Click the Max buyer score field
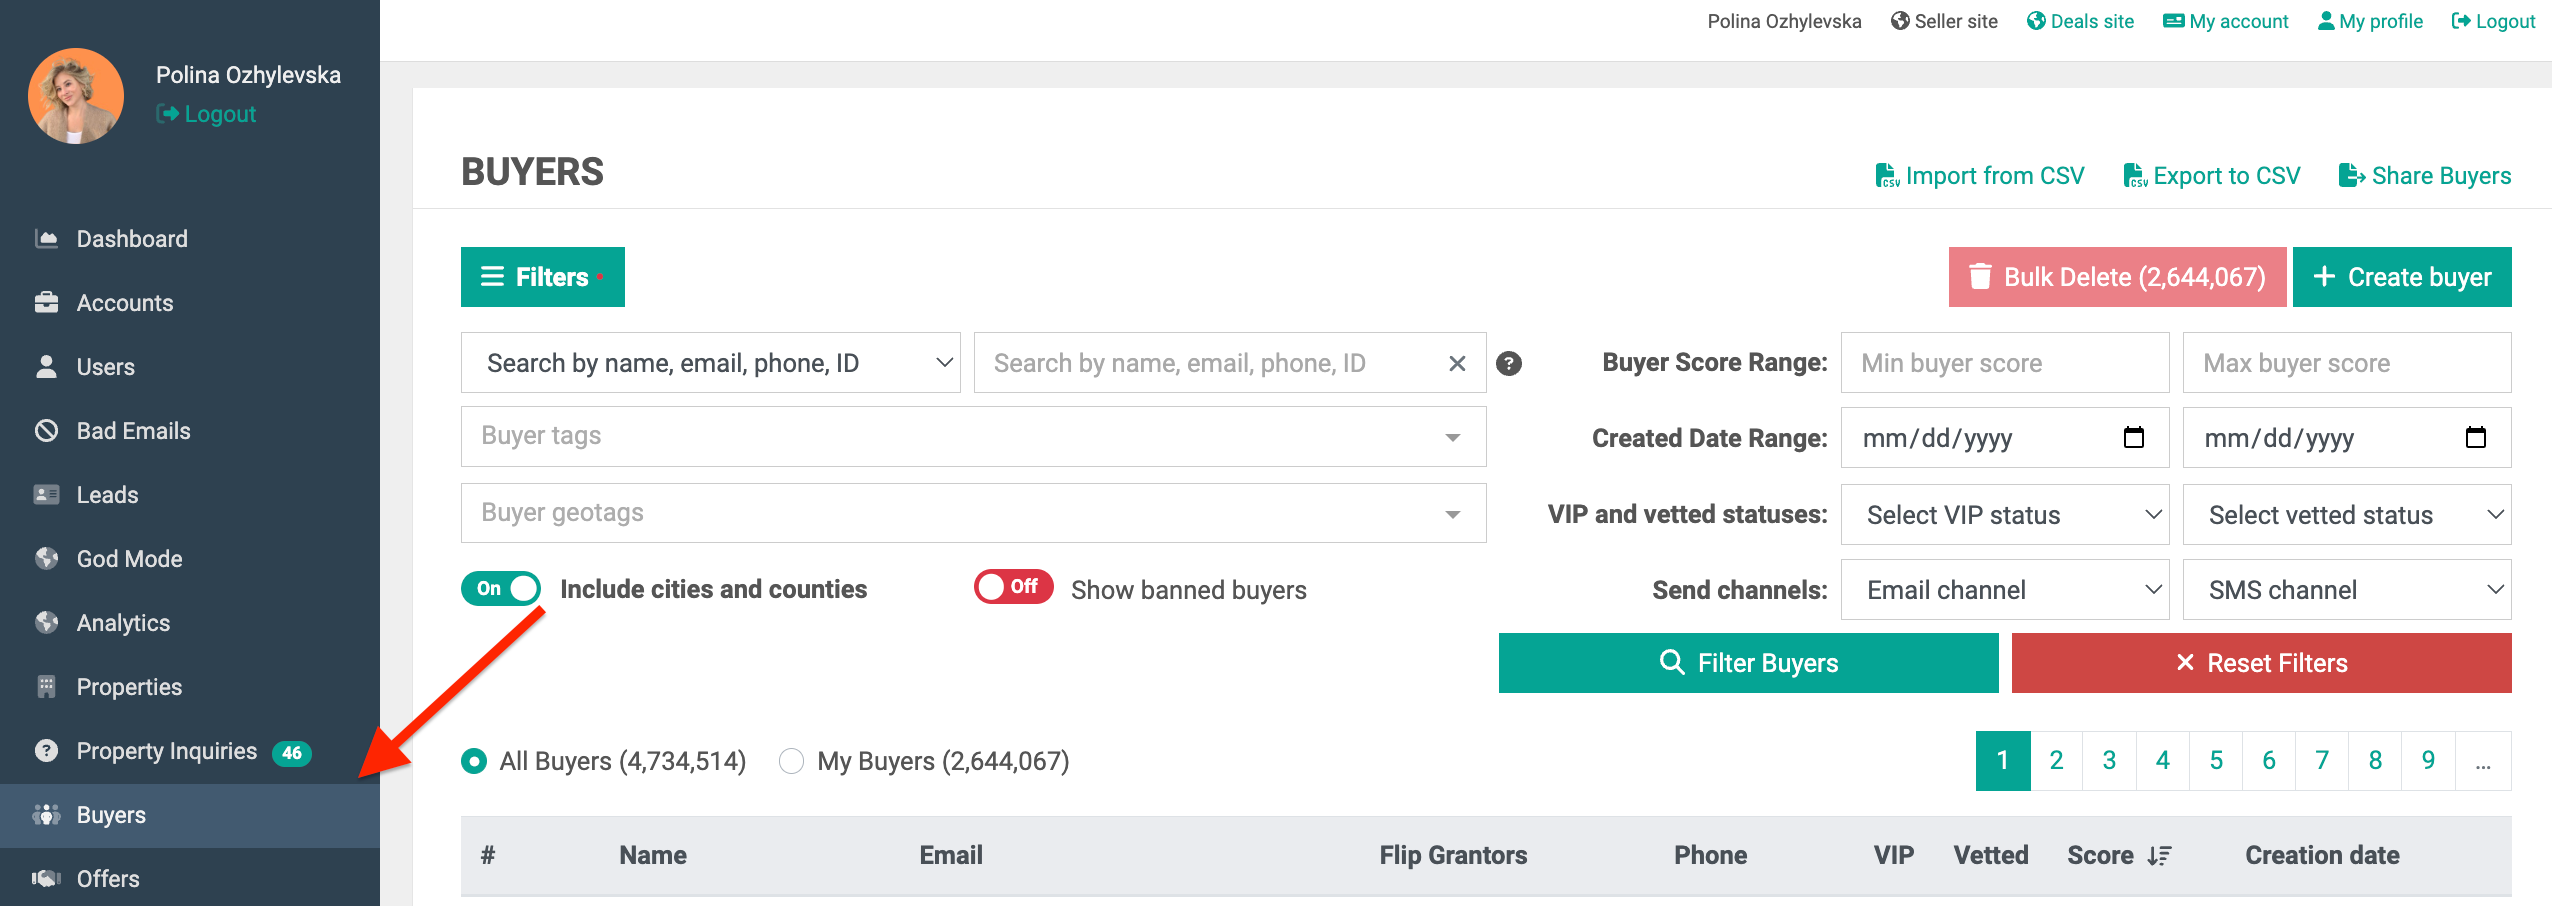2552x906 pixels. [x=2346, y=363]
